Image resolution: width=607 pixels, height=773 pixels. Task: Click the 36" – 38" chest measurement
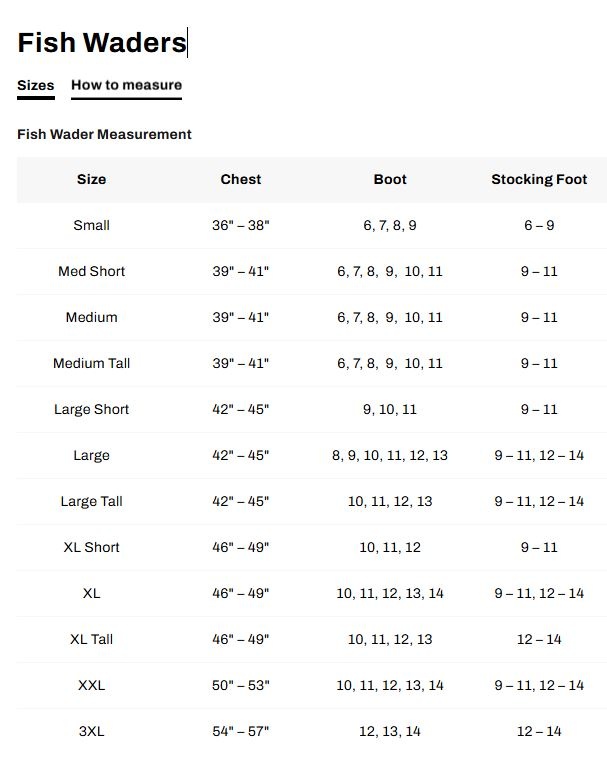tap(241, 225)
